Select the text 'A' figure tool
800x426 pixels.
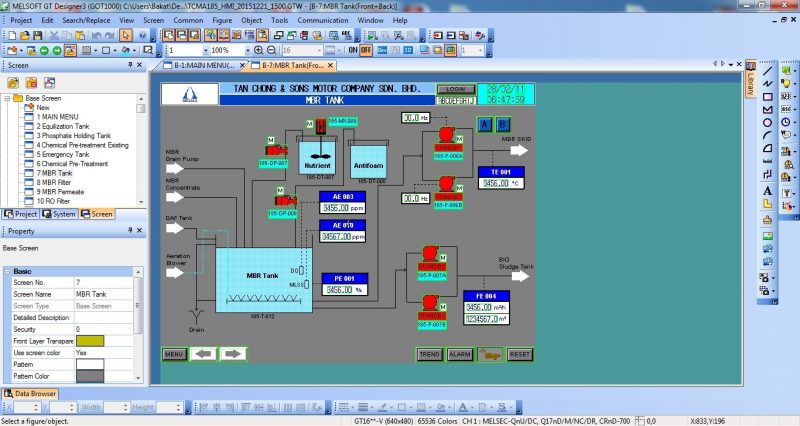click(x=767, y=190)
